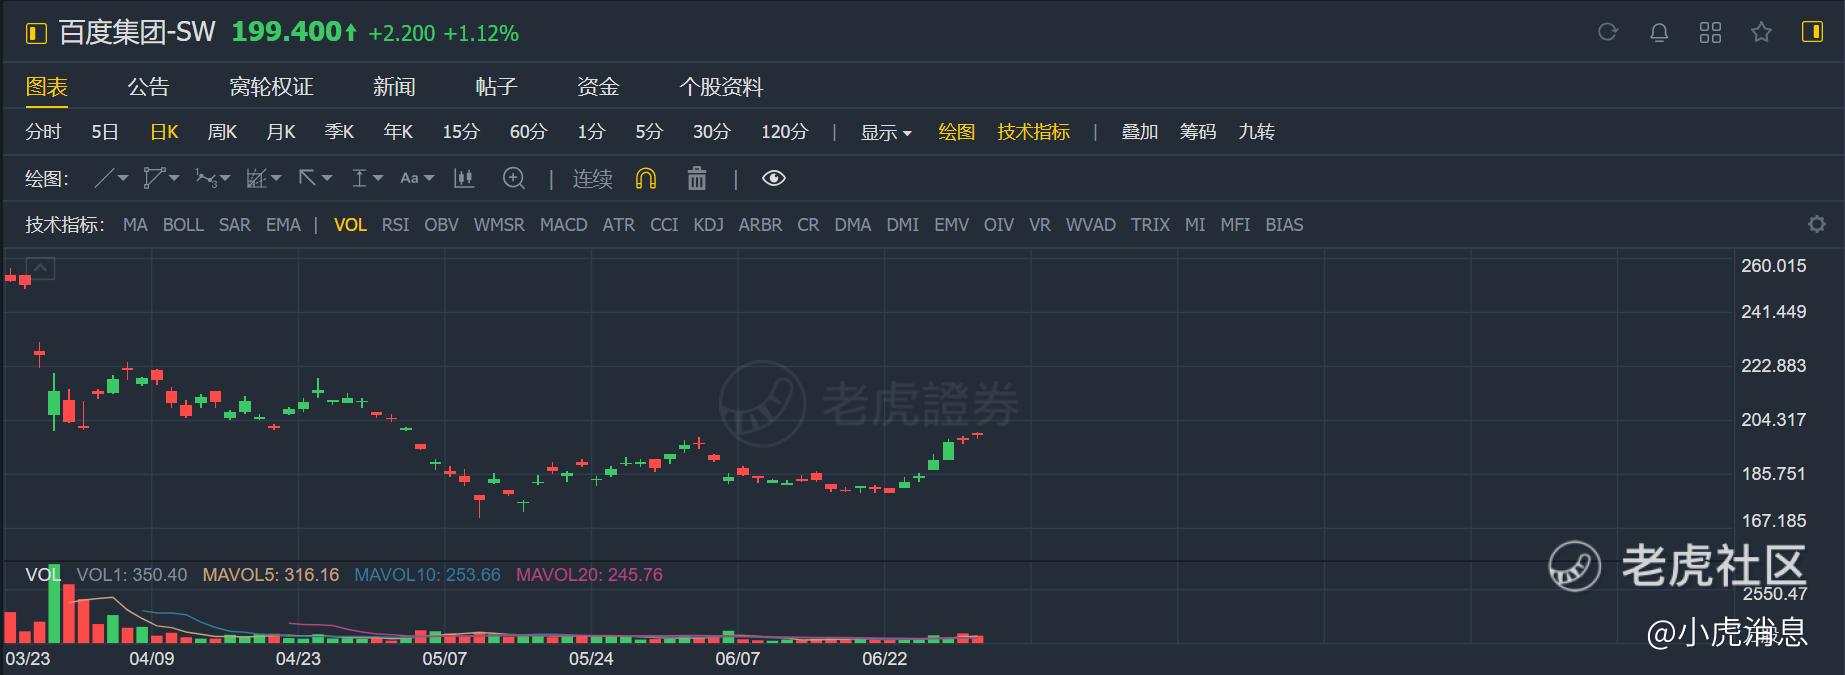Click the grid layout icon
Screen dimensions: 1845x675
pyautogui.click(x=1710, y=32)
